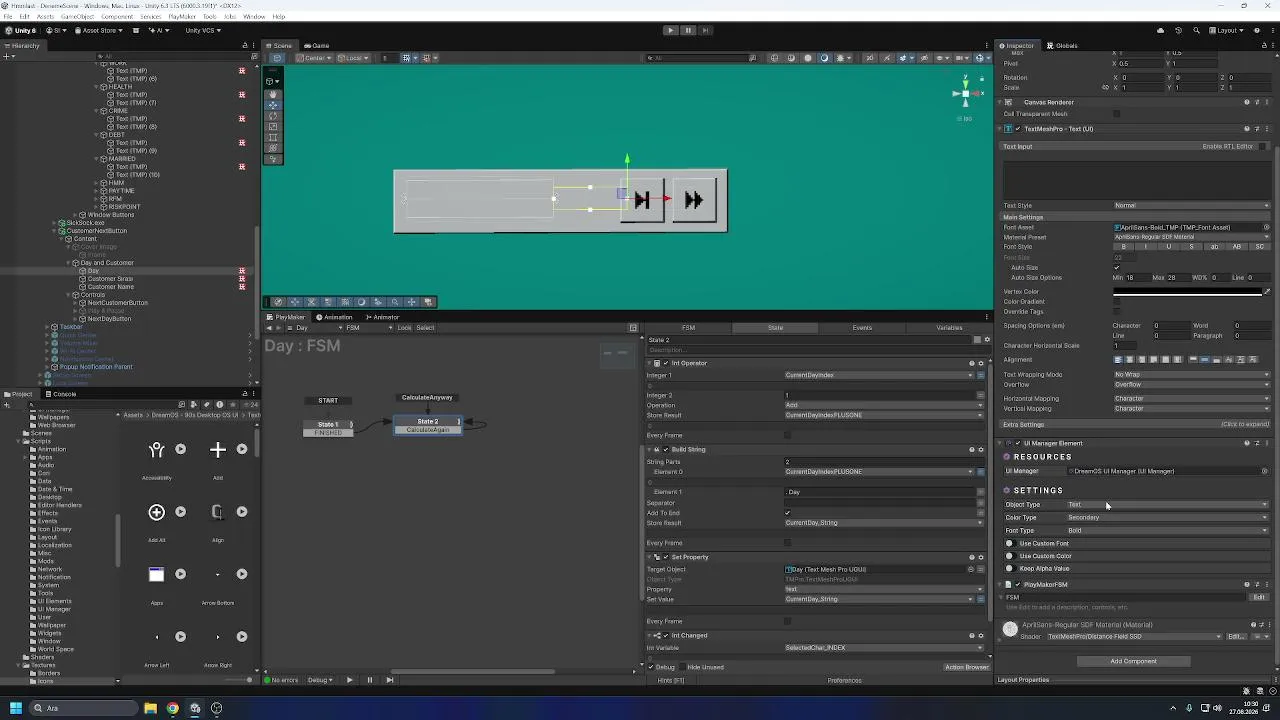Open the Action Browser
This screenshot has width=1280, height=720.
pyautogui.click(x=967, y=667)
